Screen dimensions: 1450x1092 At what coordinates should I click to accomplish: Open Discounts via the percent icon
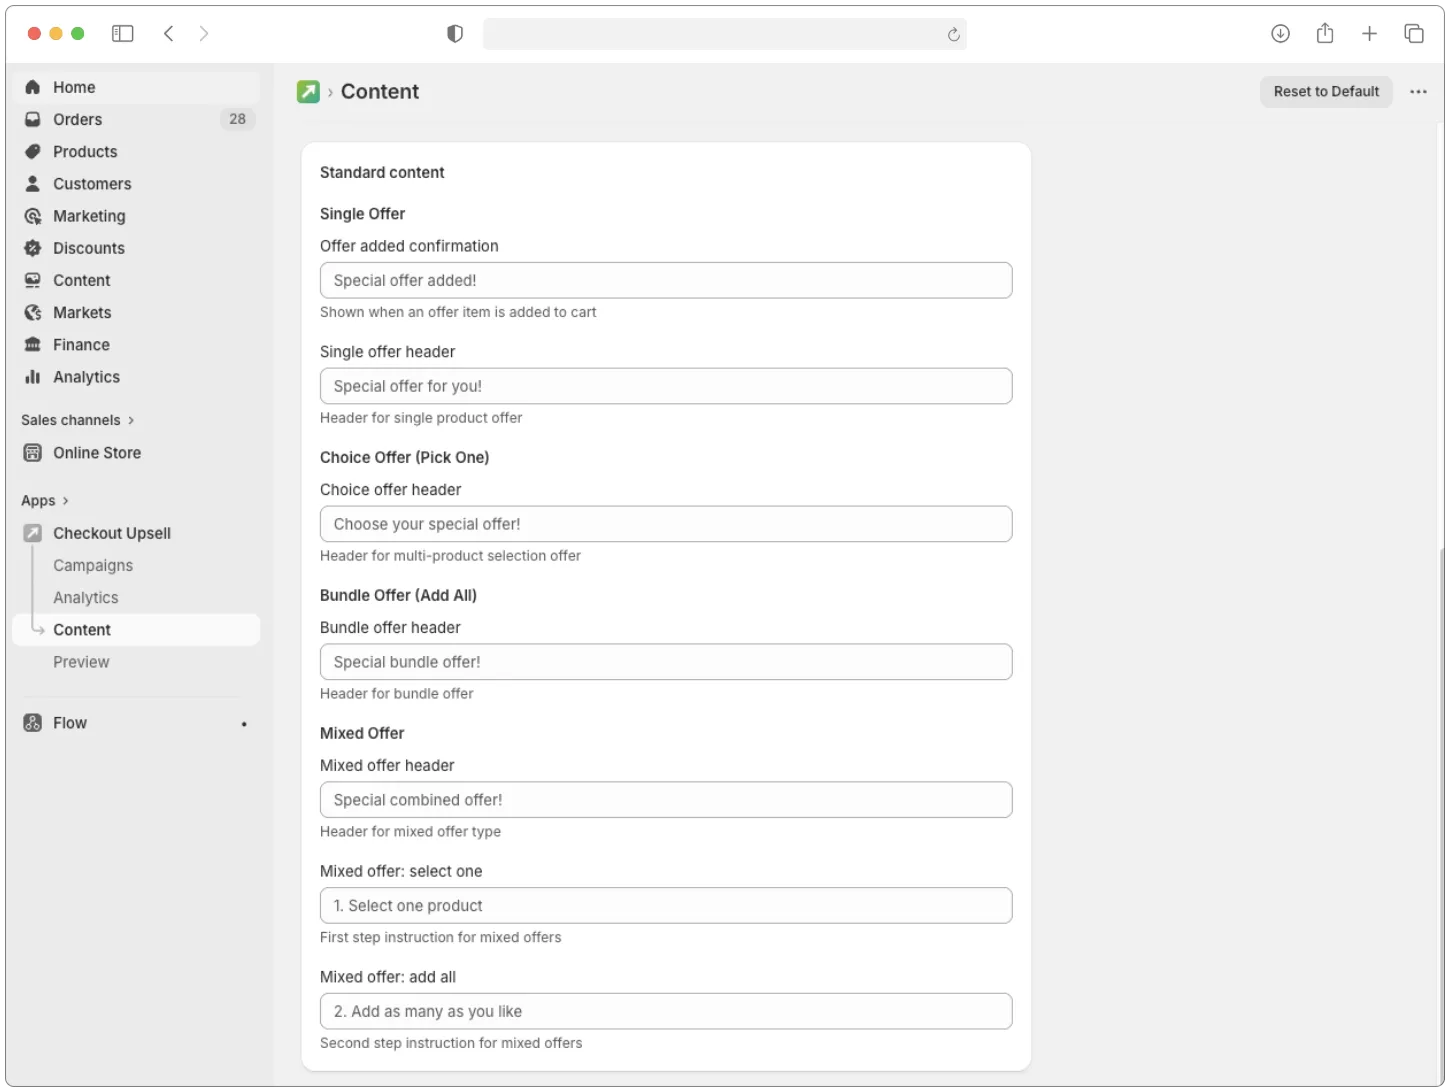pos(32,248)
